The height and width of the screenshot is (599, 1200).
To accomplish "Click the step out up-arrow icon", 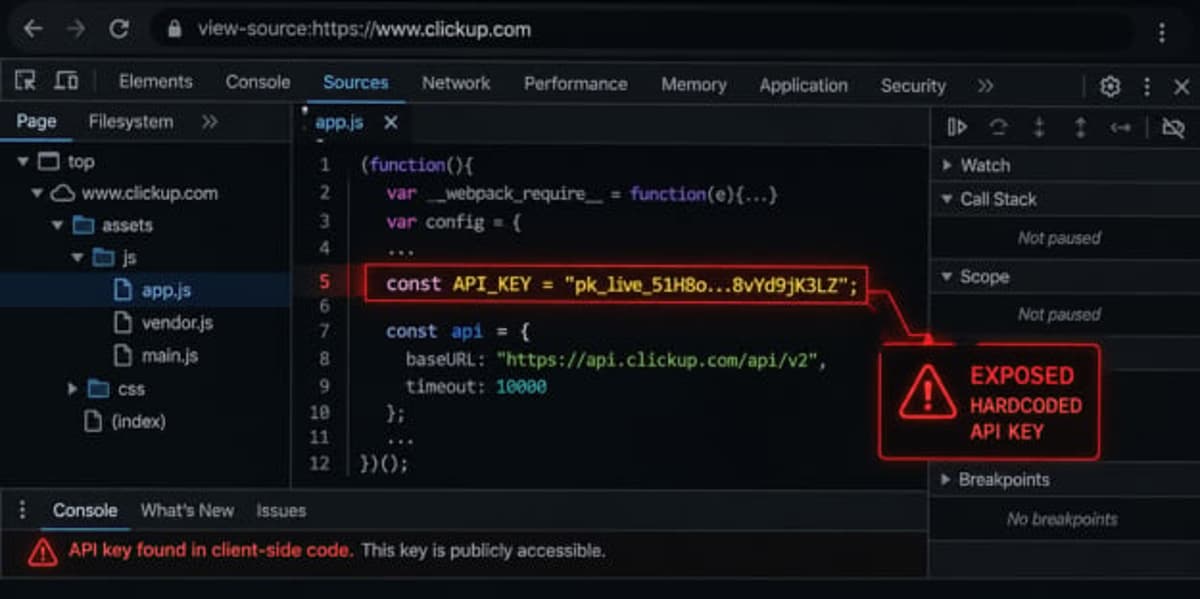I will (x=1080, y=127).
